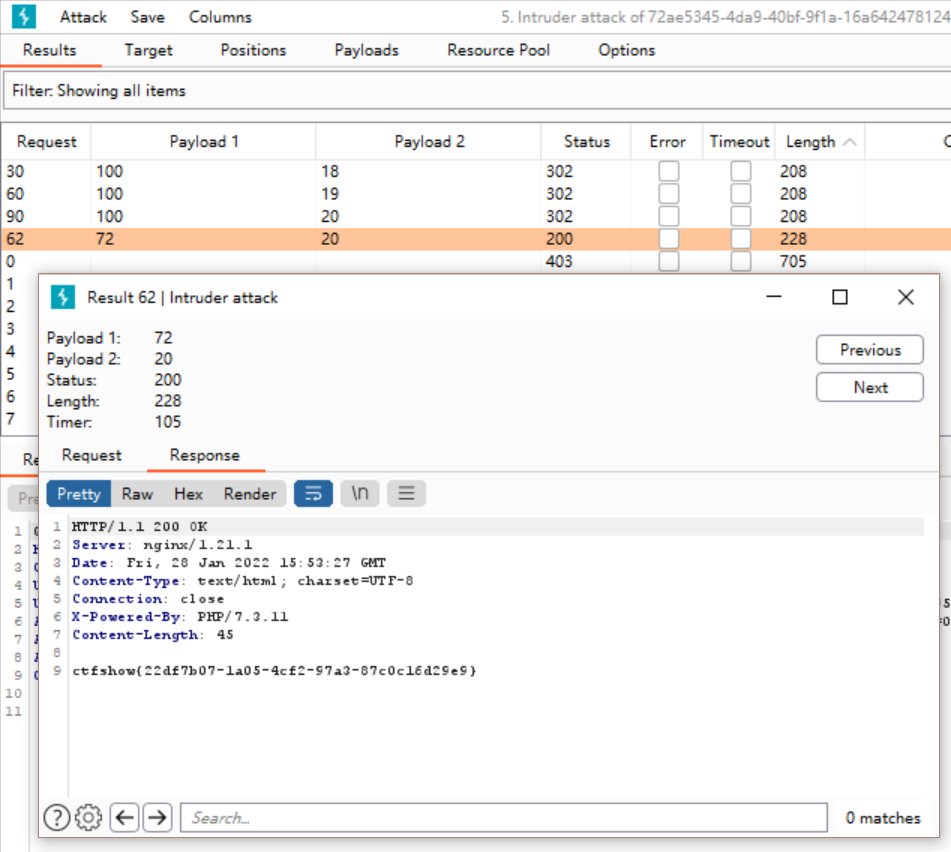Sort by the Error column header
951x852 pixels.
(x=667, y=142)
